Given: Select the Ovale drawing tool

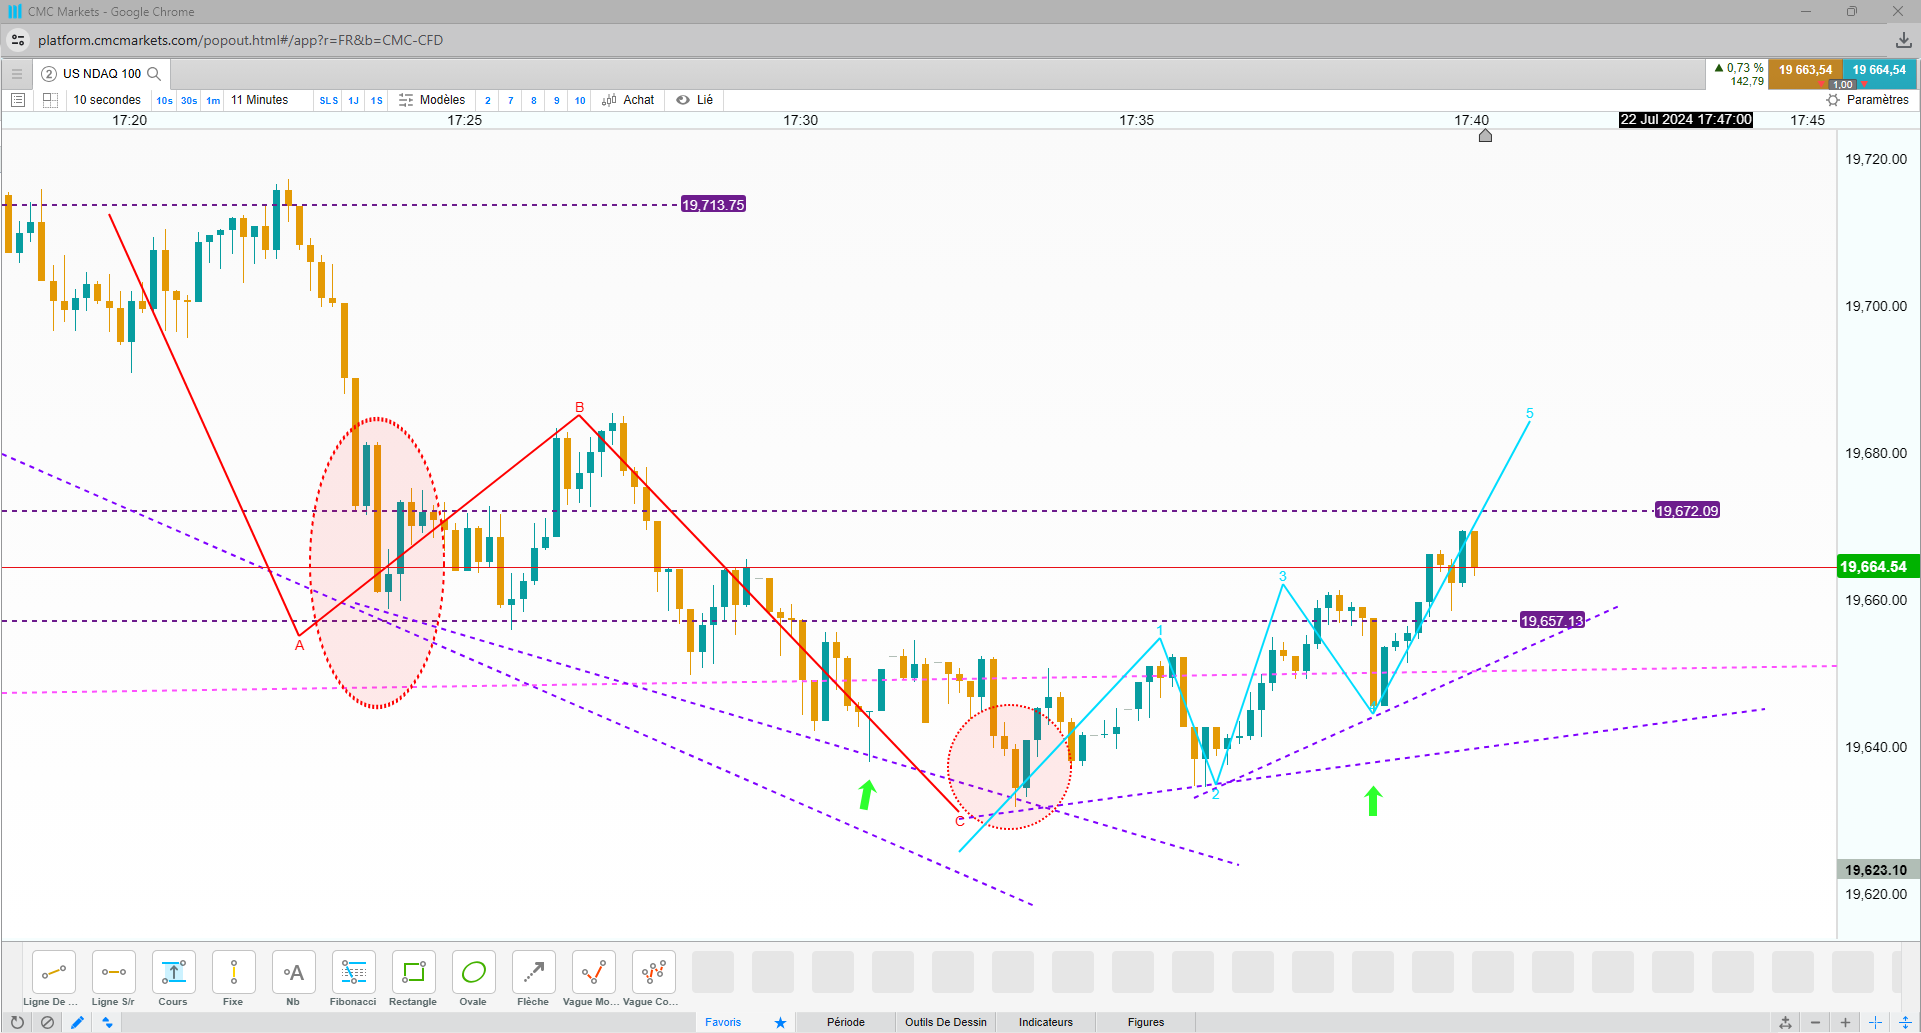Looking at the screenshot, I should pos(474,972).
